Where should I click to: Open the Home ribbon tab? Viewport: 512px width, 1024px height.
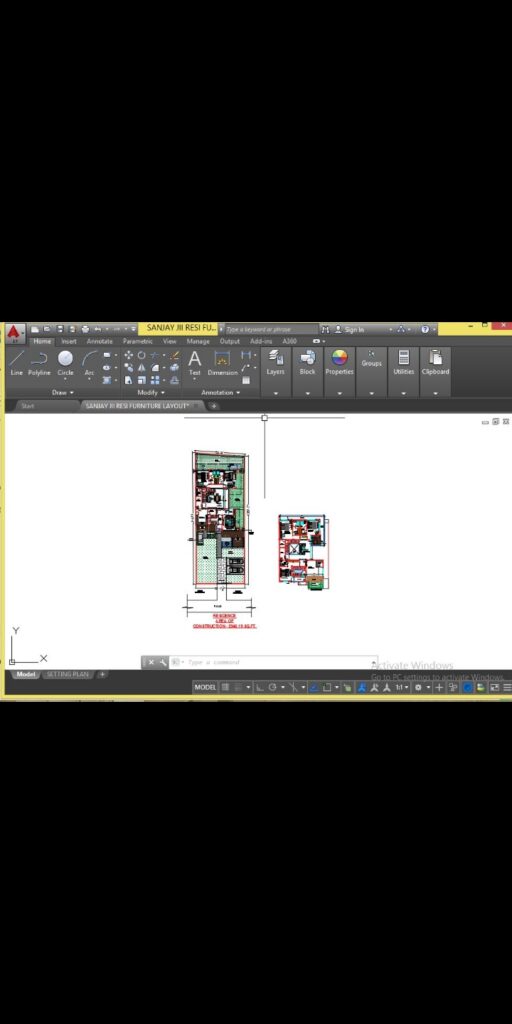pos(42,341)
